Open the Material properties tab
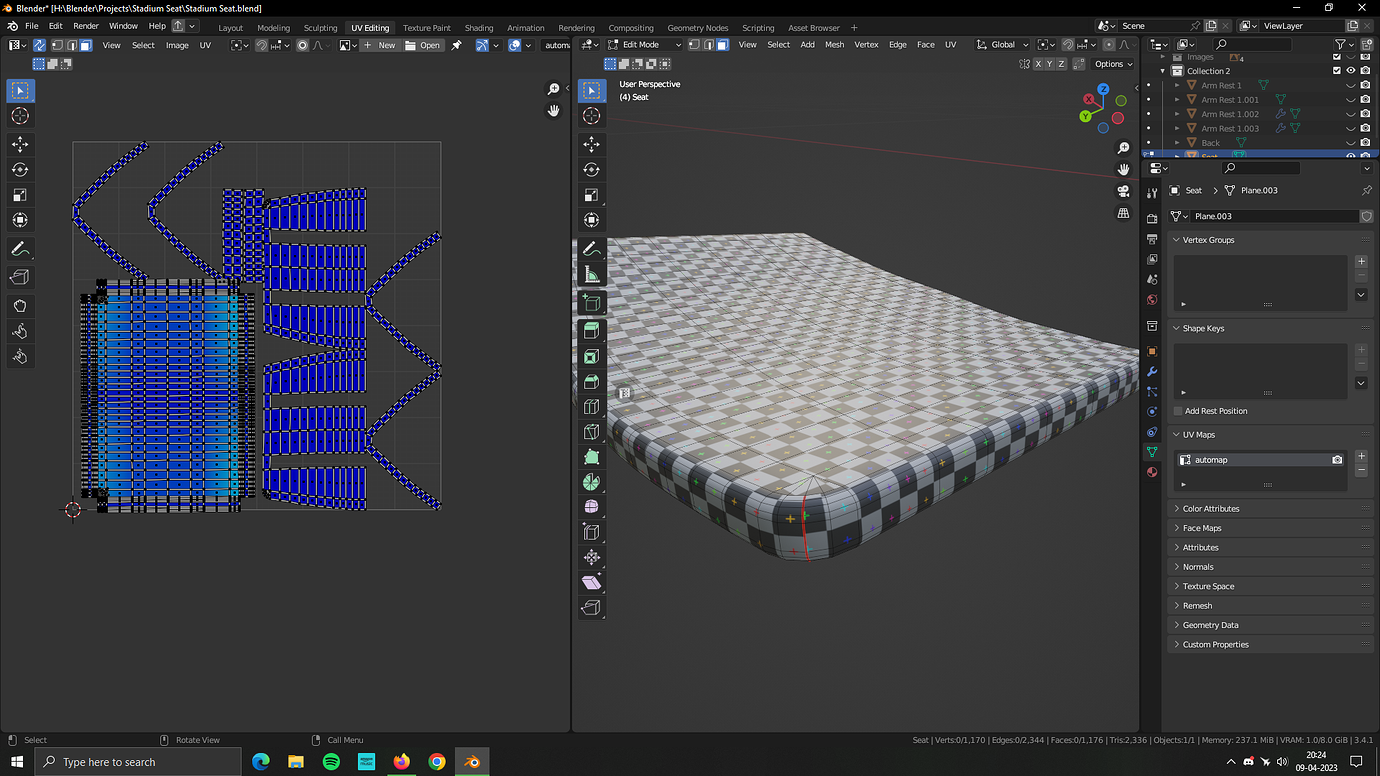This screenshot has width=1380, height=776. (x=1152, y=472)
